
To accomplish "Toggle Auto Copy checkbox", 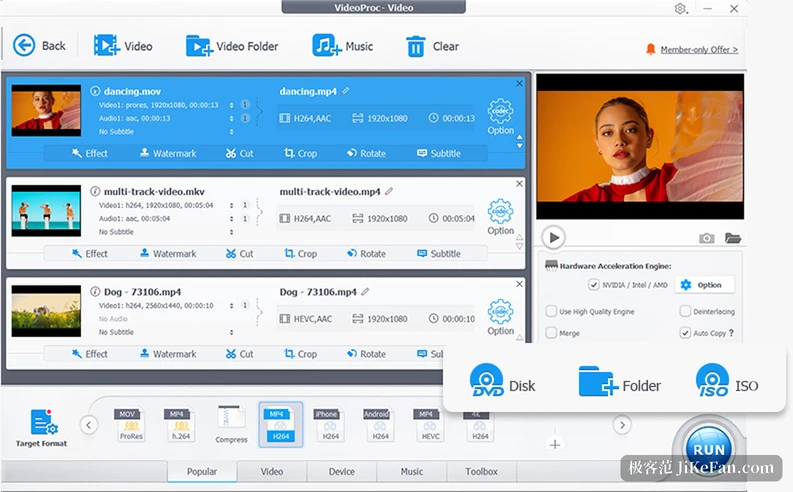I will click(x=685, y=333).
